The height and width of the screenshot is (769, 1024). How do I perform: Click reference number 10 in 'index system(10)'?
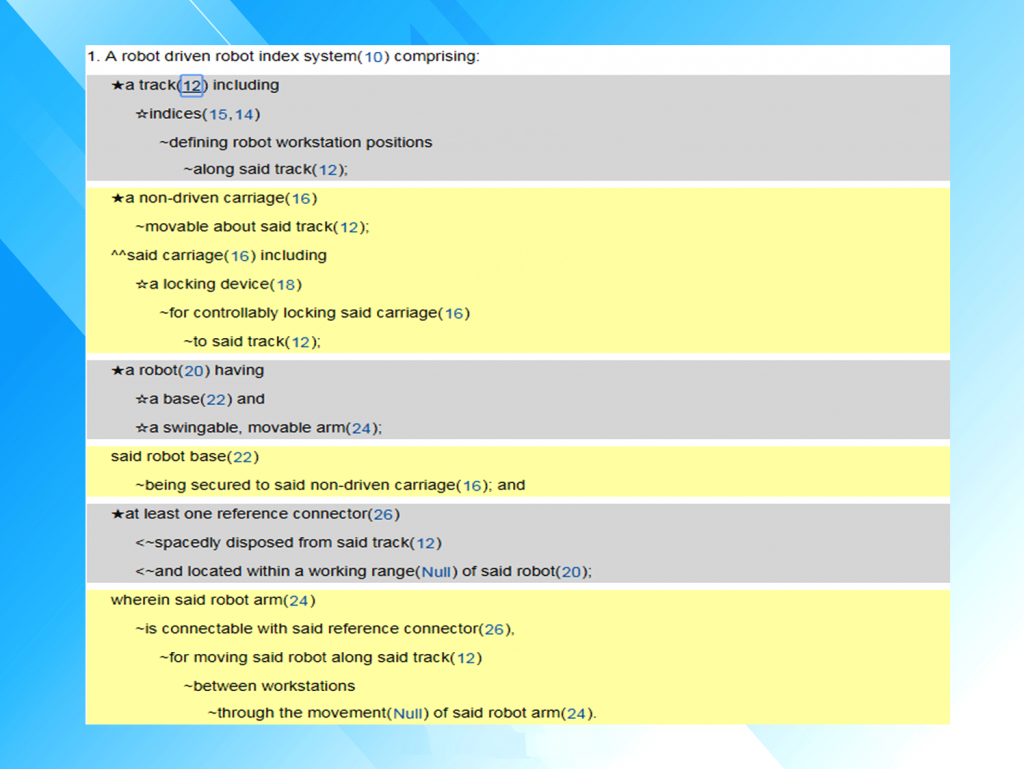pos(373,57)
